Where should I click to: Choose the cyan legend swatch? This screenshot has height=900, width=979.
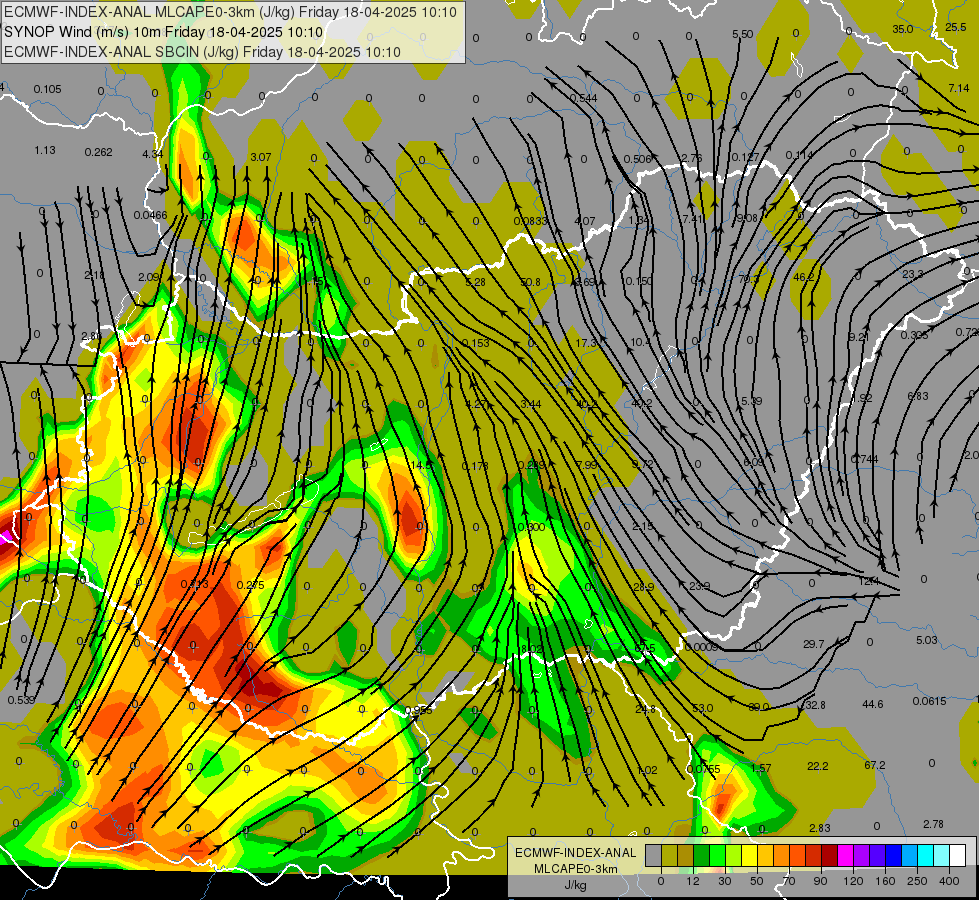click(x=925, y=855)
